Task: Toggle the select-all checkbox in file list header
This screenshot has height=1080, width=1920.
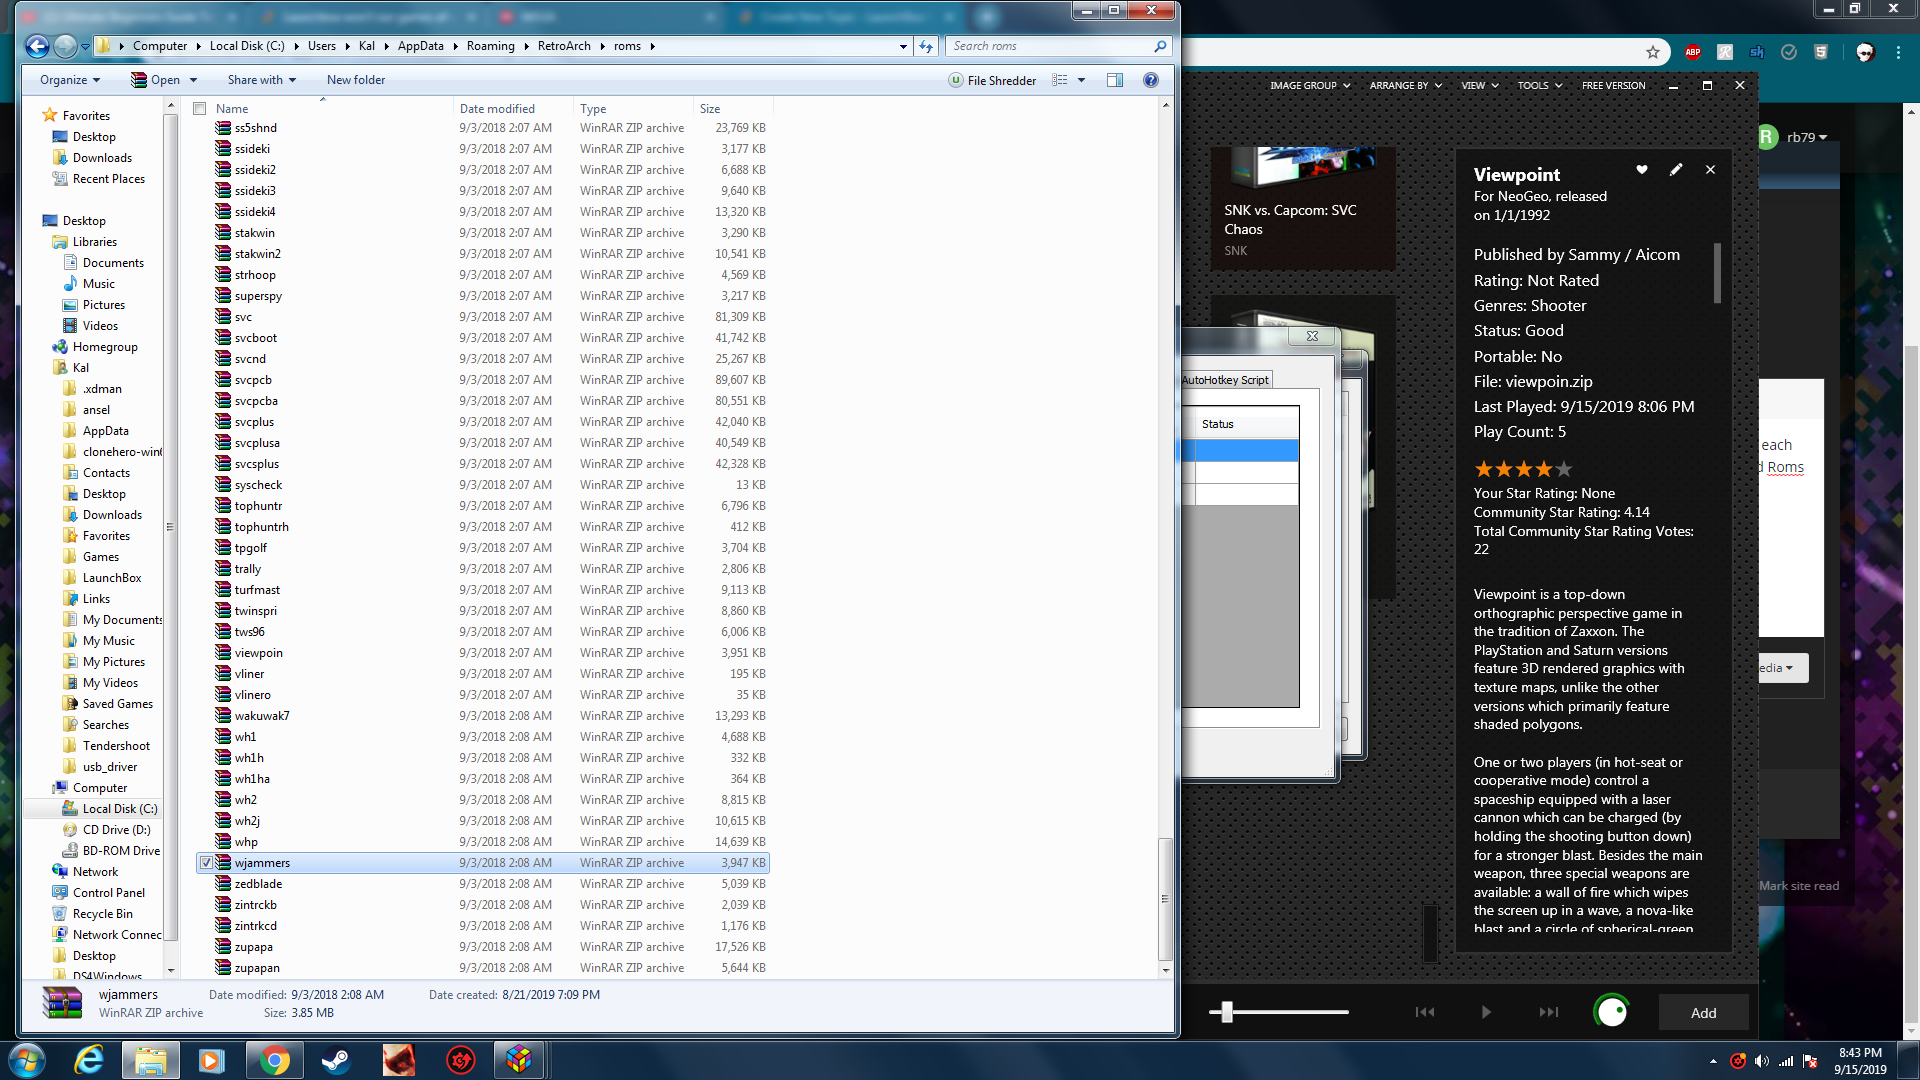Action: tap(199, 108)
